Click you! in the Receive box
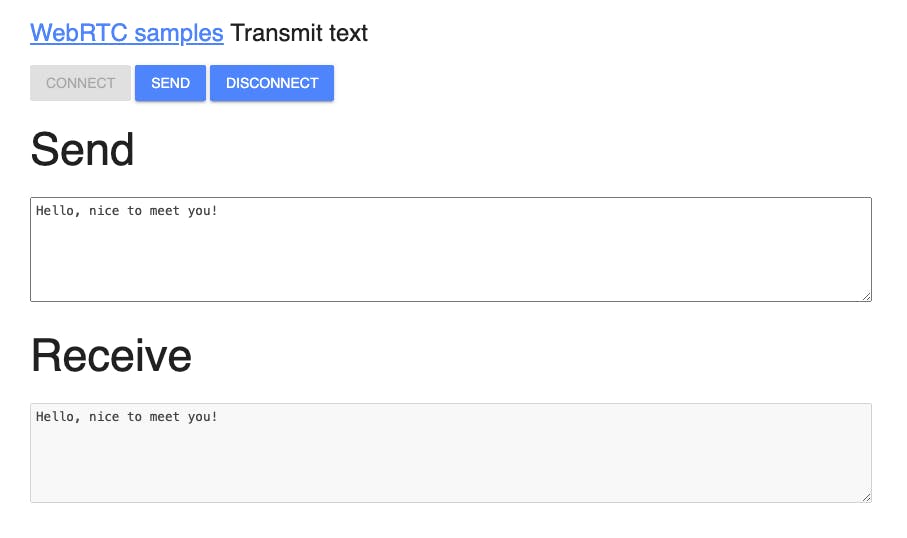The image size is (907, 538). (202, 416)
